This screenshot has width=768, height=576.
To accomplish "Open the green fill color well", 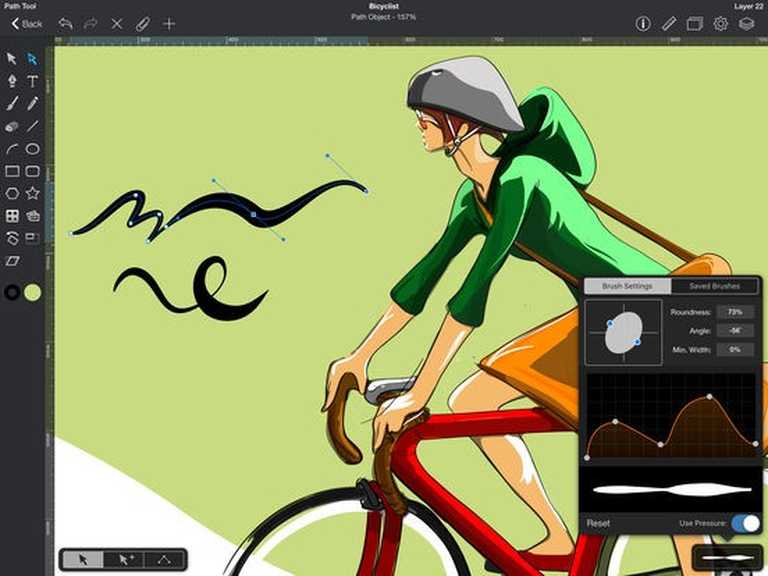I will point(33,292).
